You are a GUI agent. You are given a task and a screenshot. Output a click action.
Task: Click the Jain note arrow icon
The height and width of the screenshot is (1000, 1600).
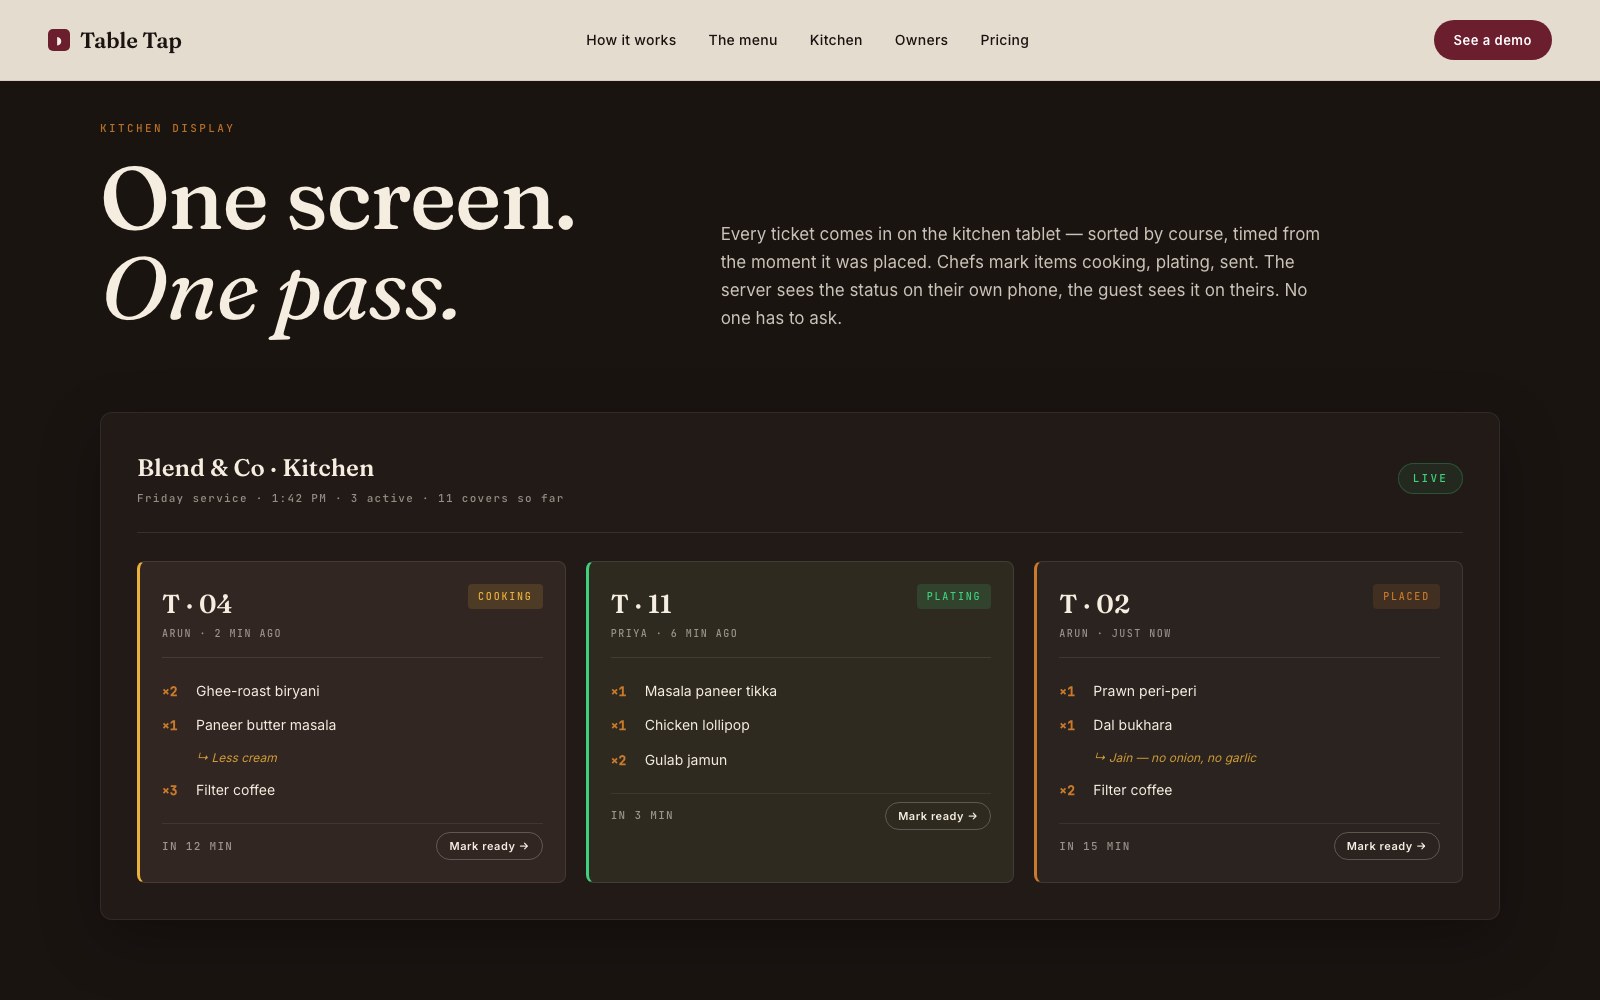(1100, 757)
